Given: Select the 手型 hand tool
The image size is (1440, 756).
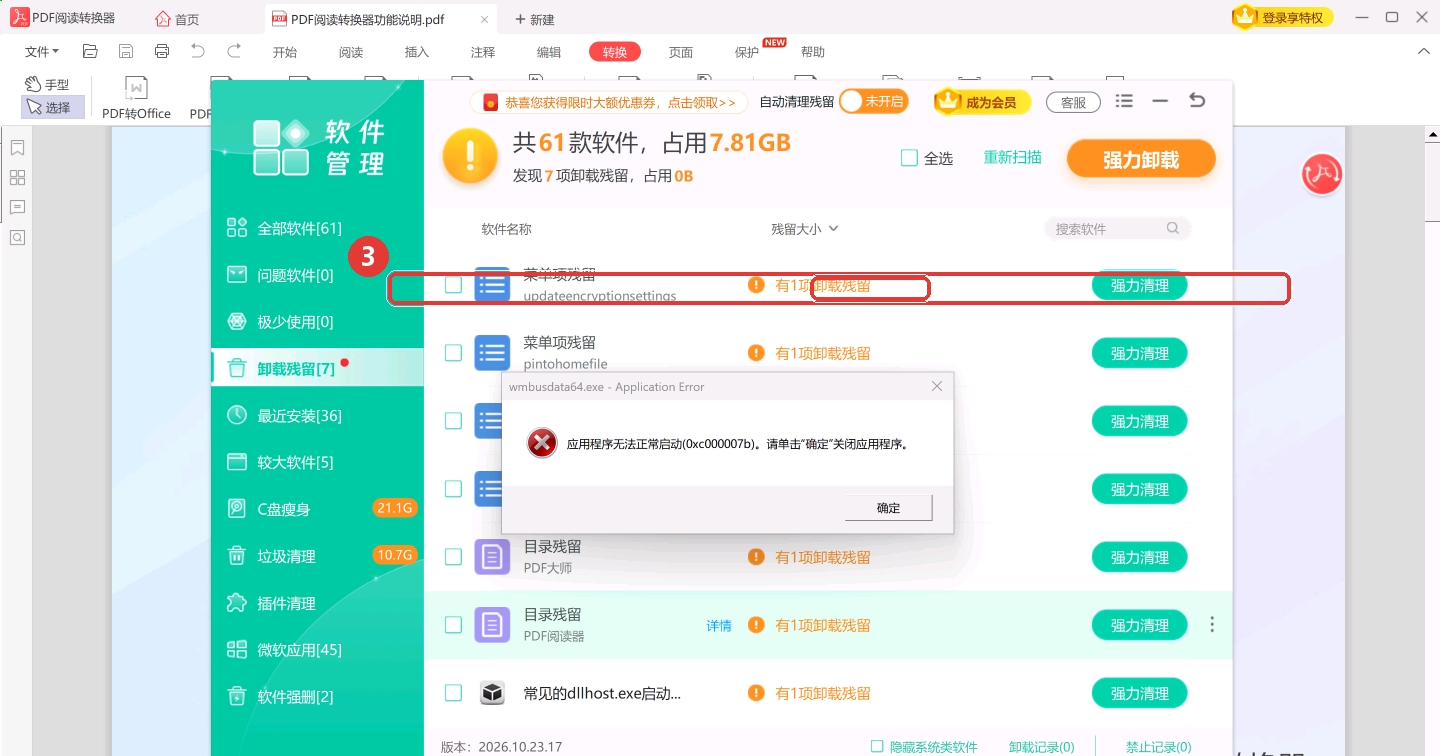Looking at the screenshot, I should (x=47, y=85).
